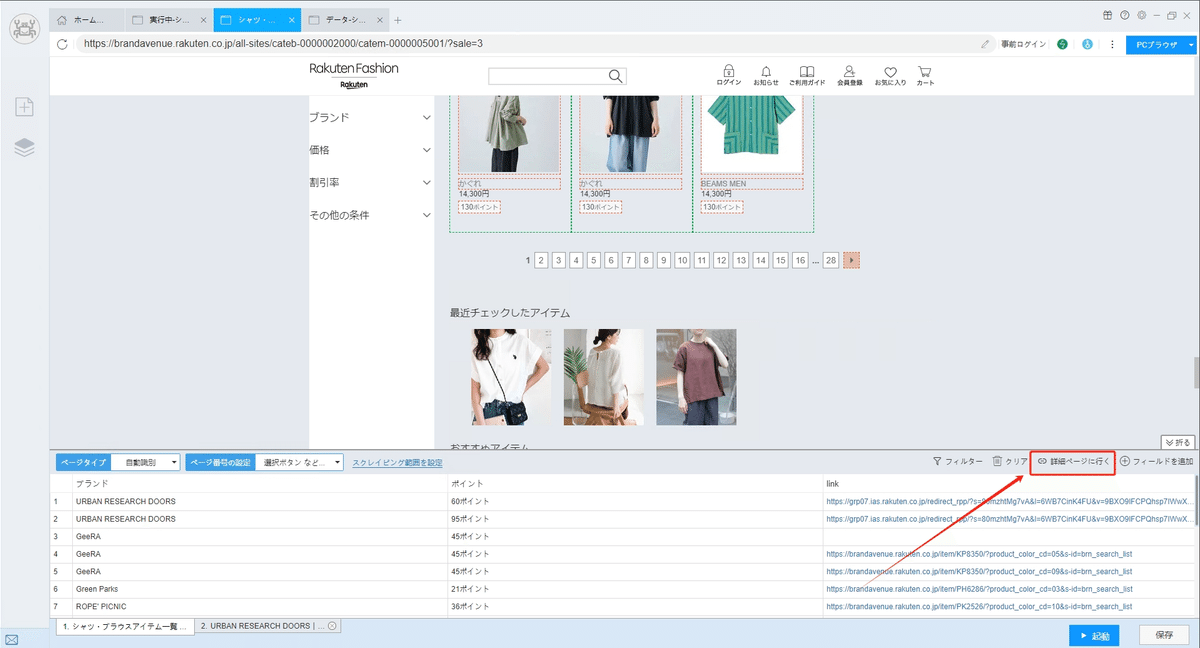Click the Octoparse logo icon
The width and height of the screenshot is (1200, 648).
[x=24, y=27]
